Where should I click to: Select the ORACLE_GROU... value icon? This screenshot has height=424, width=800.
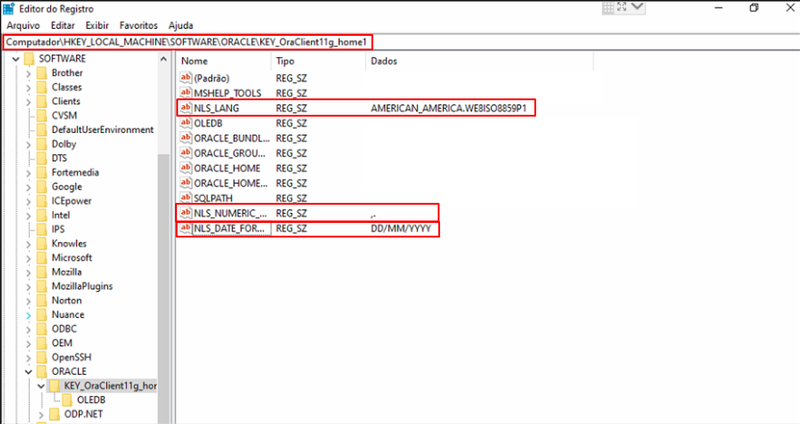(x=186, y=153)
